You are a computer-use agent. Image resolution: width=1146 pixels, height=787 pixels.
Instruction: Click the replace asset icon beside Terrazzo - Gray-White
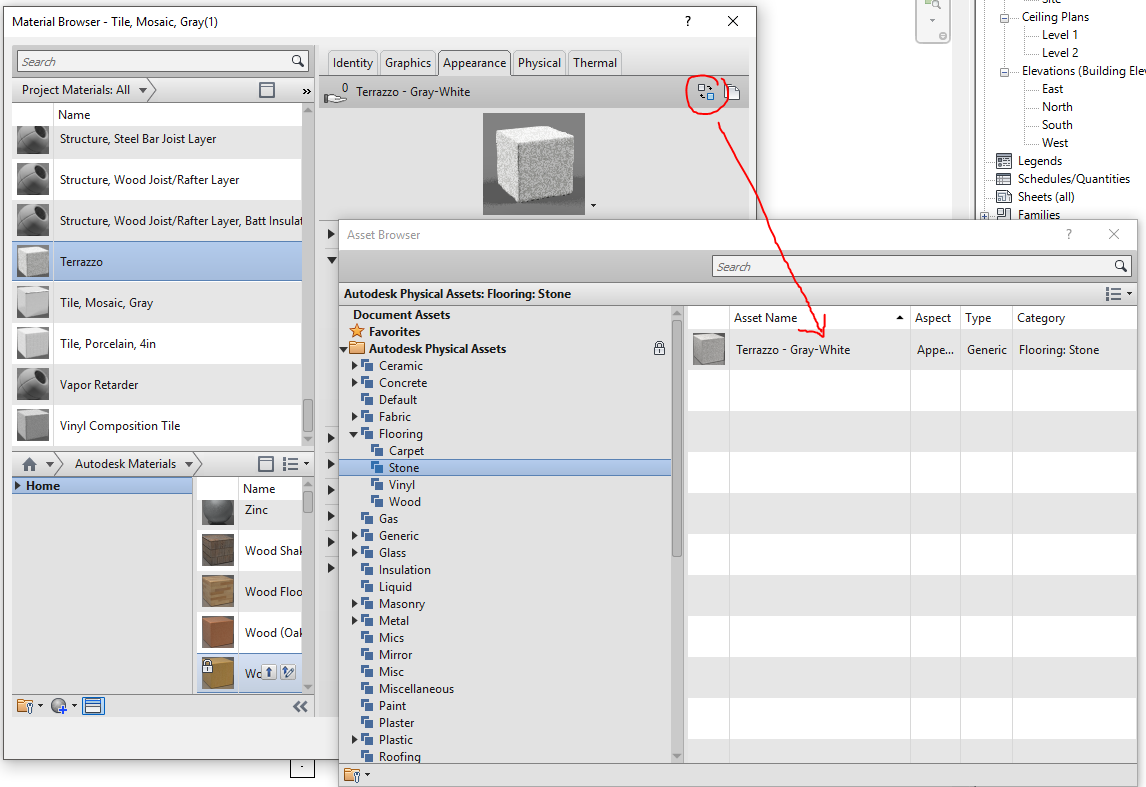point(705,92)
